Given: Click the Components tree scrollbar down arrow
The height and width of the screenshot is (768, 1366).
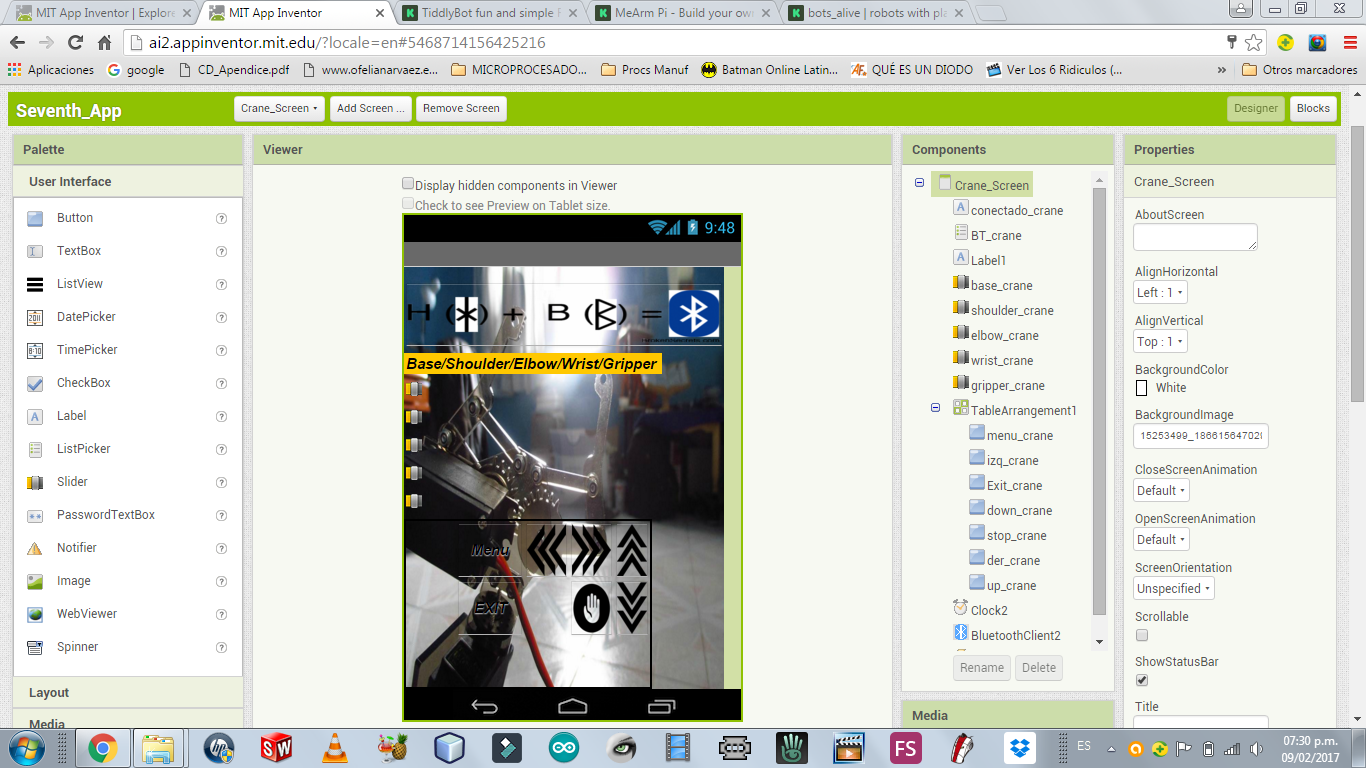Looking at the screenshot, I should click(1100, 641).
